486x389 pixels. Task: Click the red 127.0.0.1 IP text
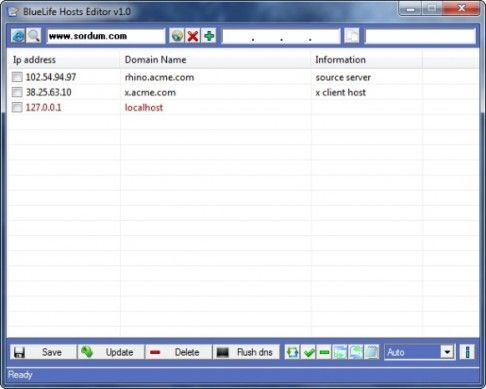point(43,107)
